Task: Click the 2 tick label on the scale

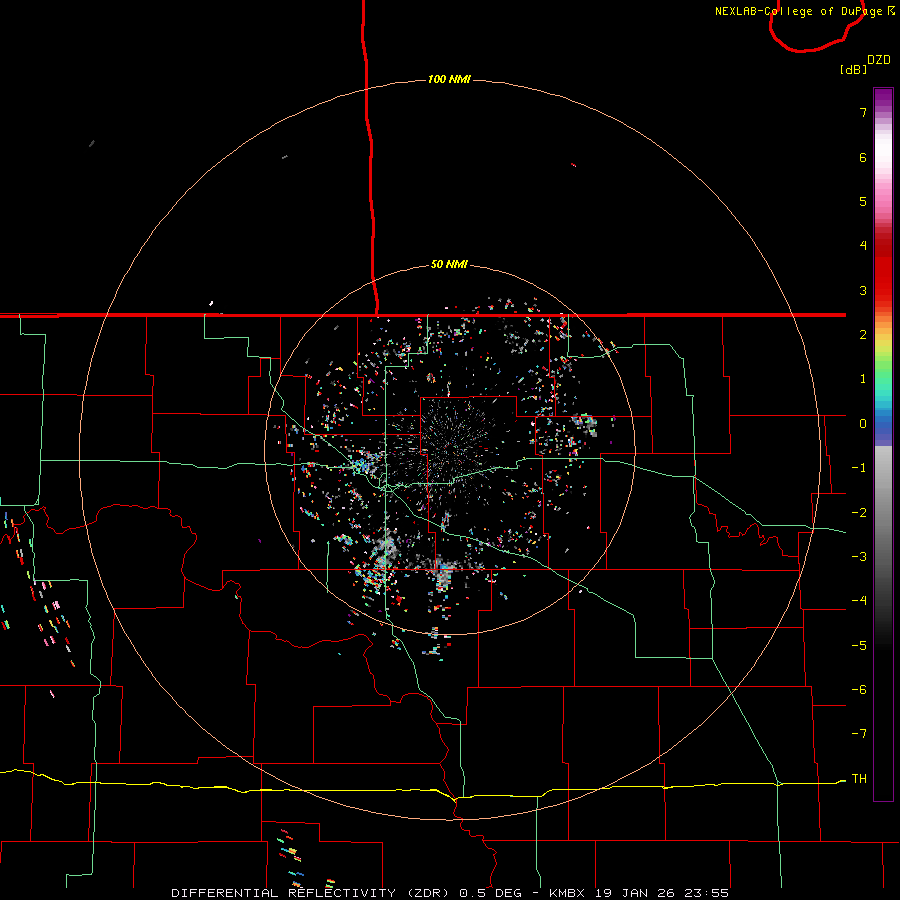Action: 863,335
